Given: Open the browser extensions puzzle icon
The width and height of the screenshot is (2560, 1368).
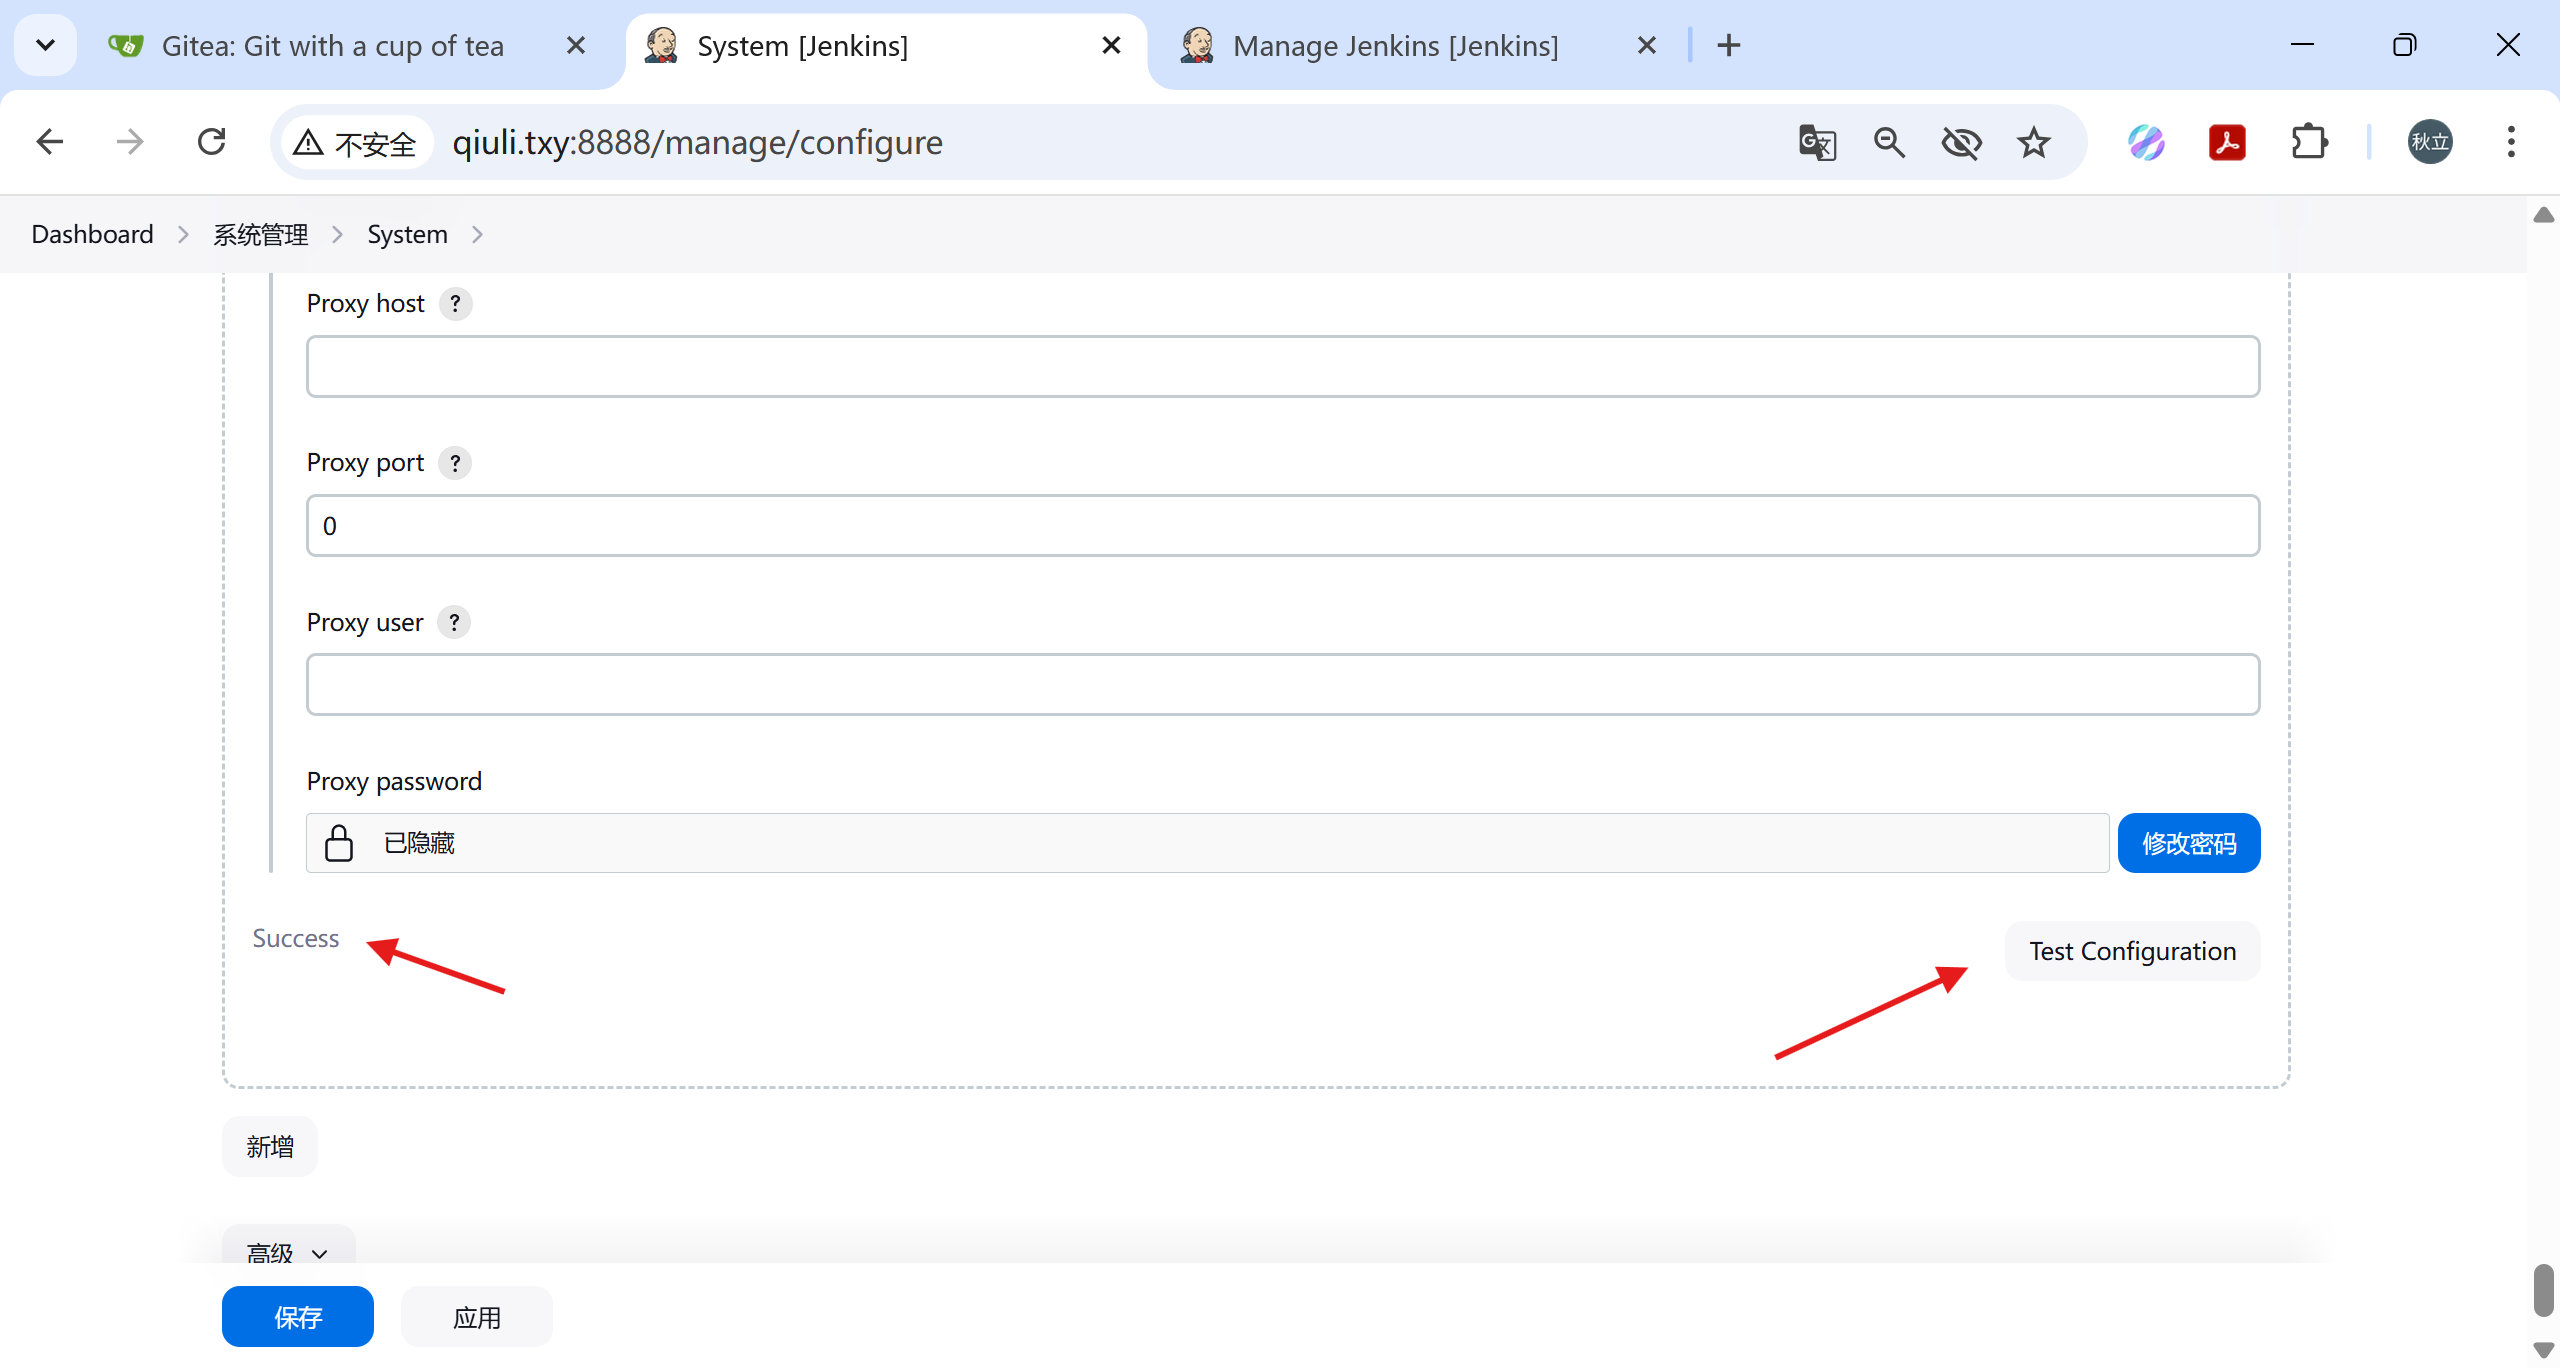Looking at the screenshot, I should click(2308, 143).
